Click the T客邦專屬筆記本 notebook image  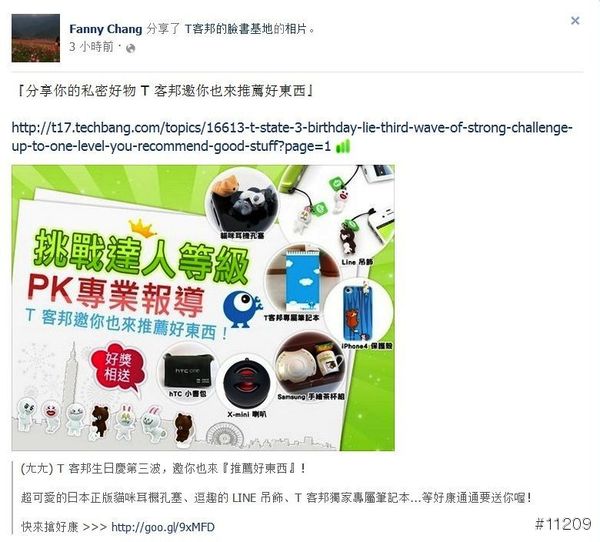tap(302, 281)
